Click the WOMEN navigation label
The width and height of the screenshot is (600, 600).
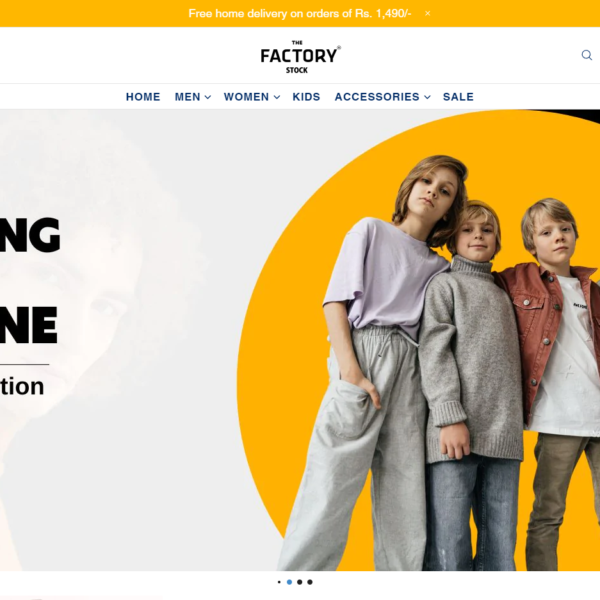(246, 97)
